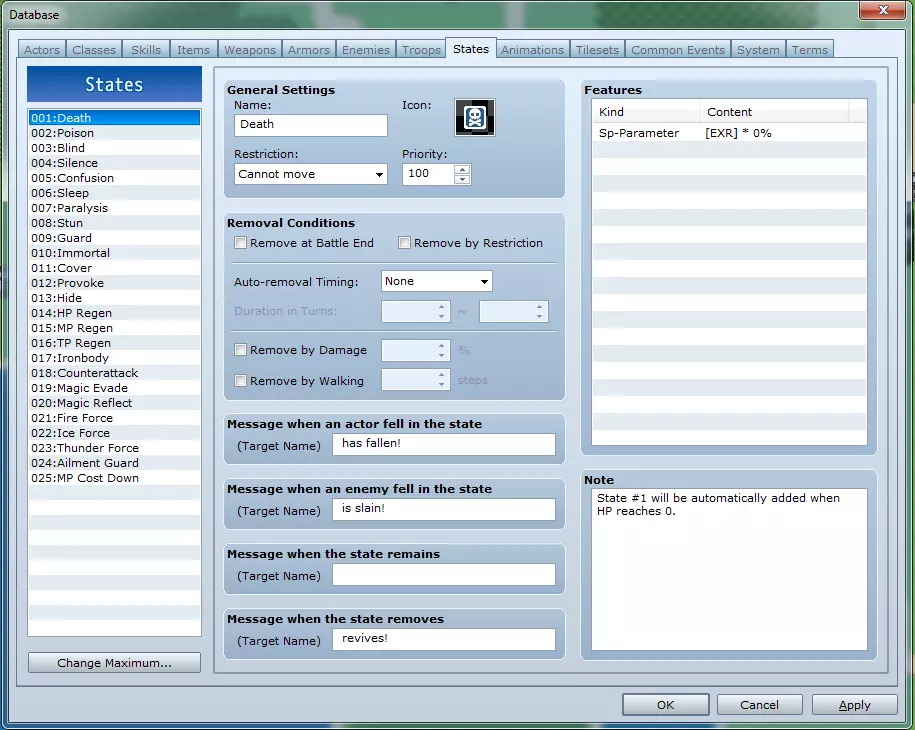
Task: Enable Remove at Battle End
Action: pyautogui.click(x=240, y=243)
